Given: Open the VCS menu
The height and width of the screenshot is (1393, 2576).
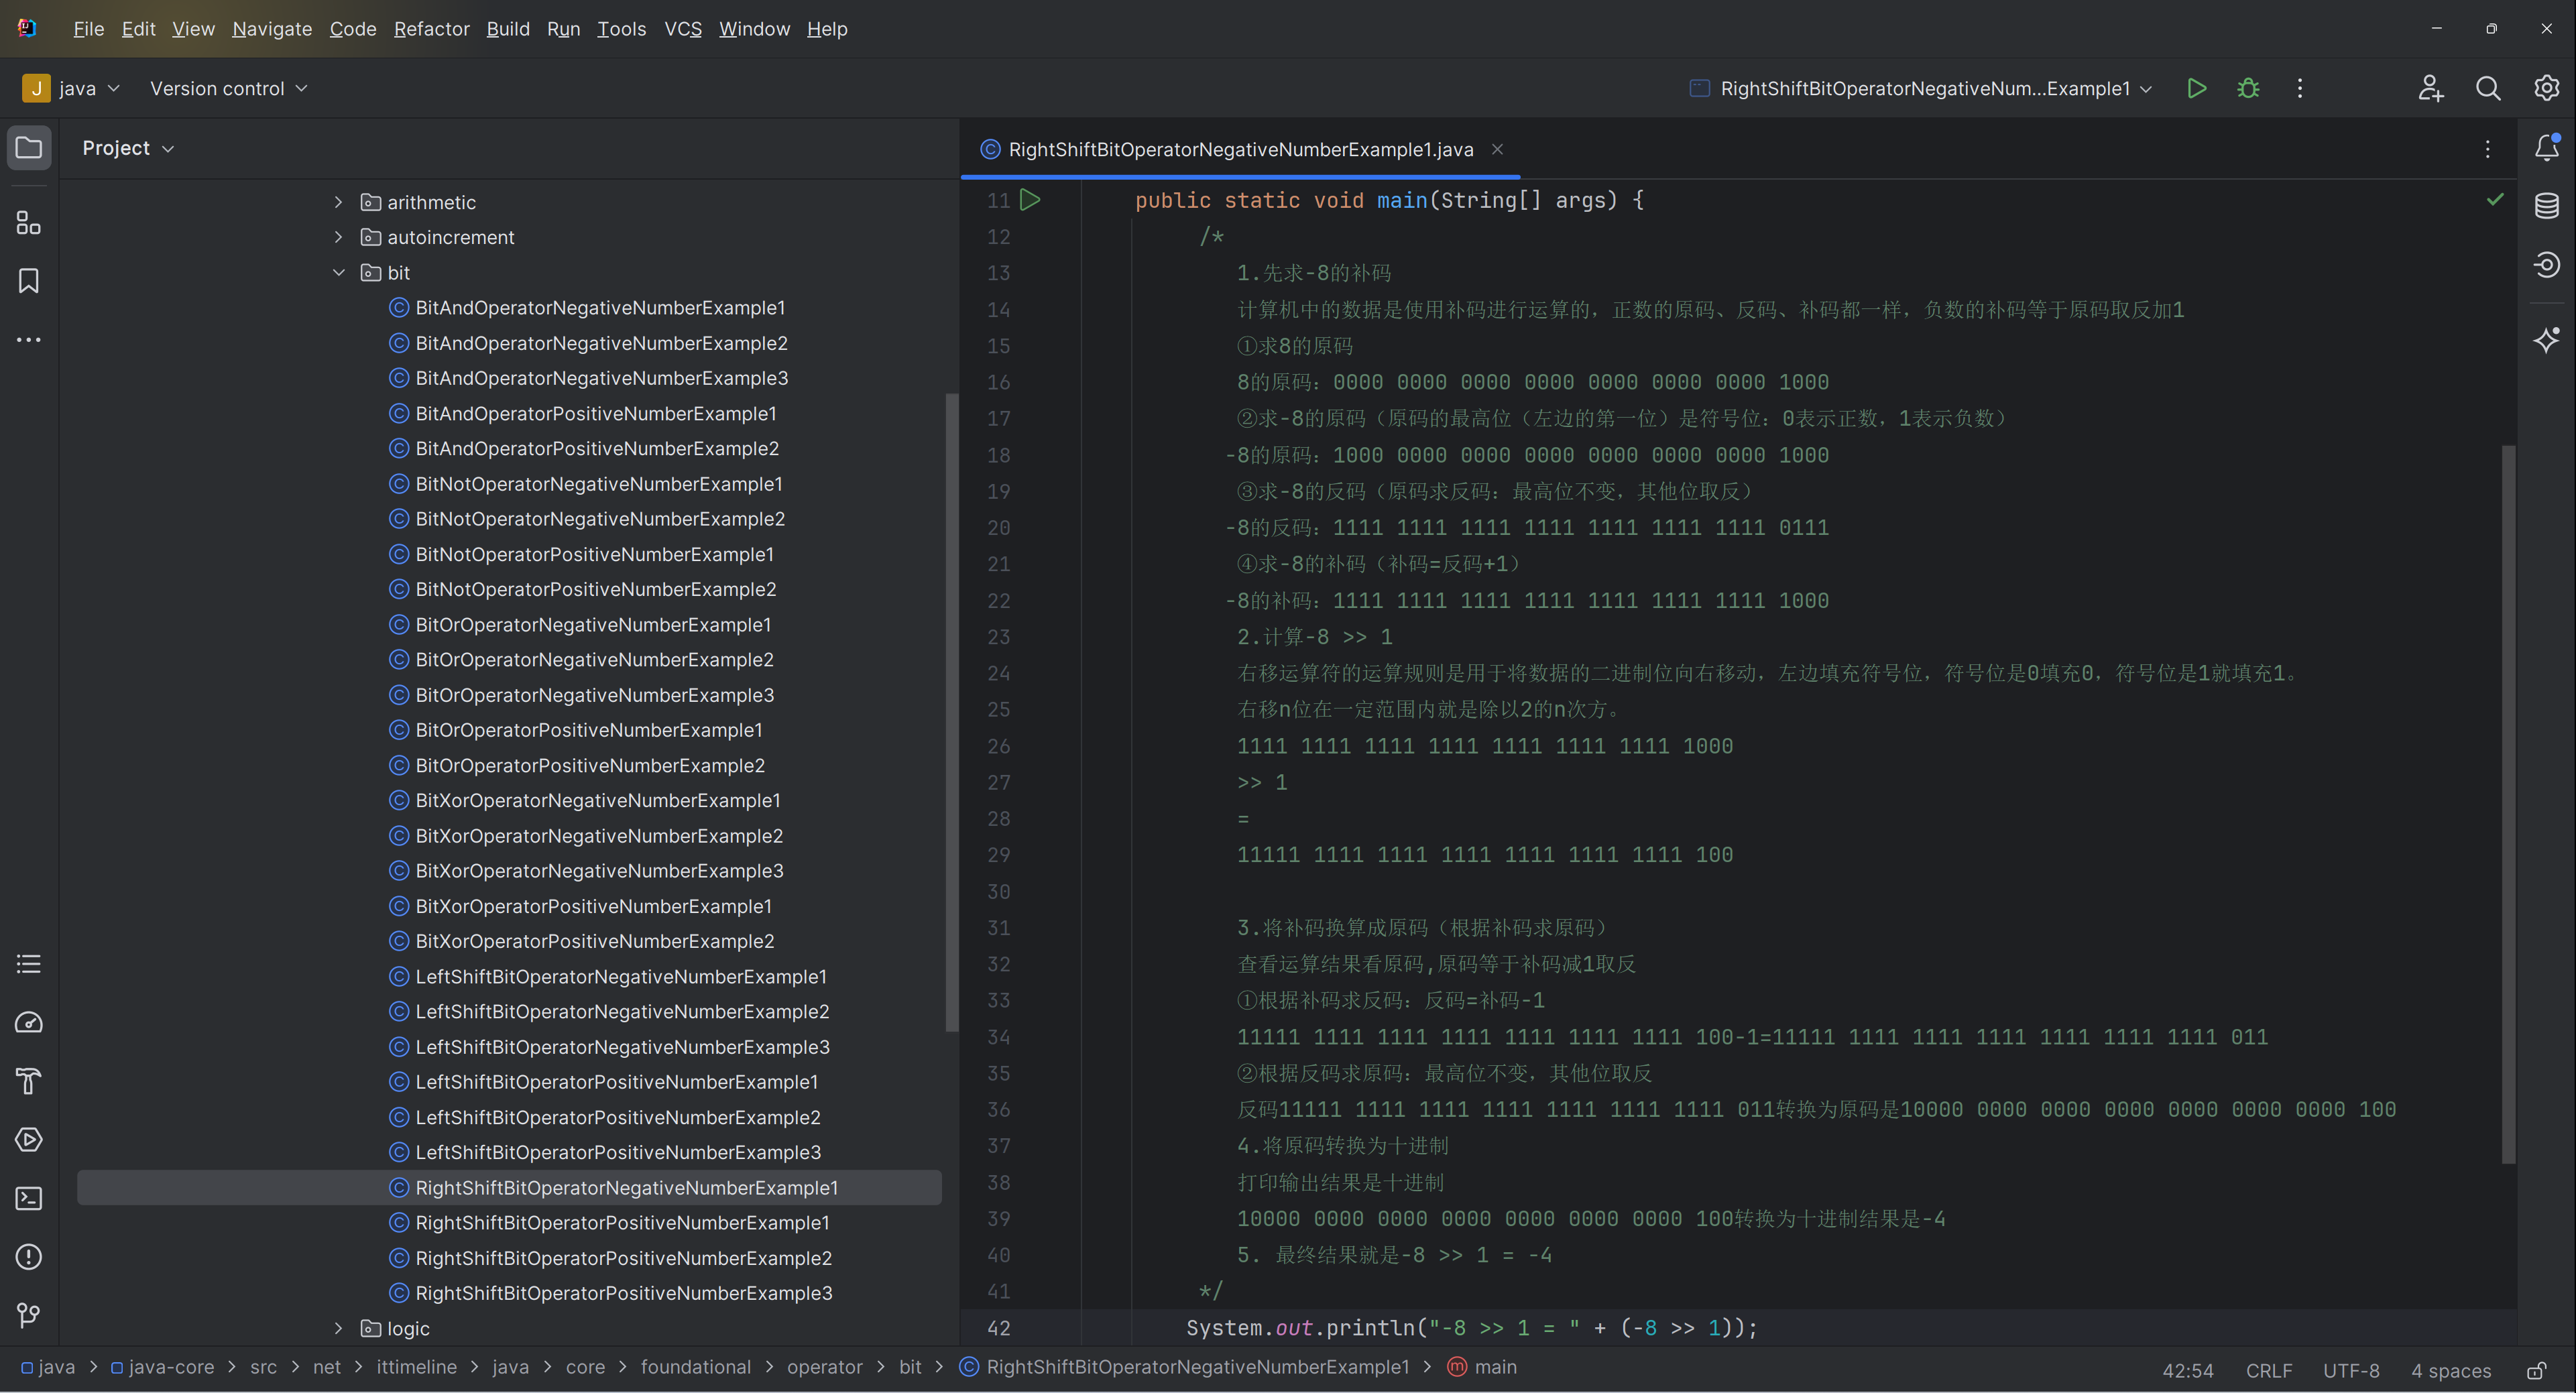Looking at the screenshot, I should click(683, 29).
